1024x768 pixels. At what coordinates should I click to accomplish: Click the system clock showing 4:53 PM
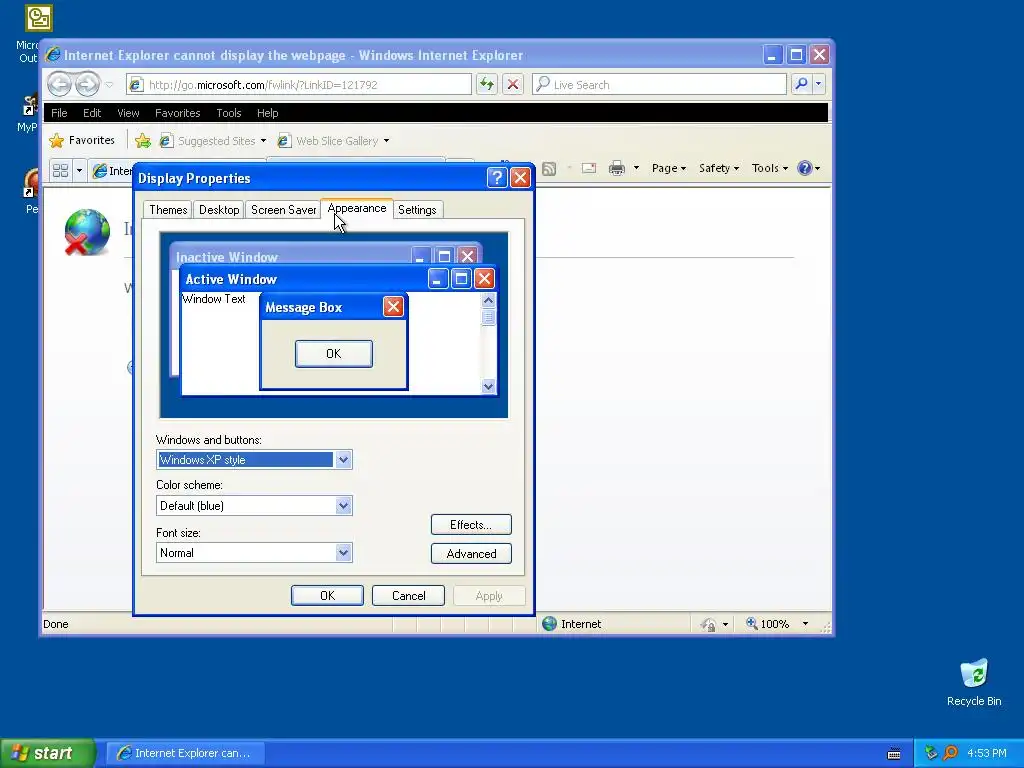986,753
